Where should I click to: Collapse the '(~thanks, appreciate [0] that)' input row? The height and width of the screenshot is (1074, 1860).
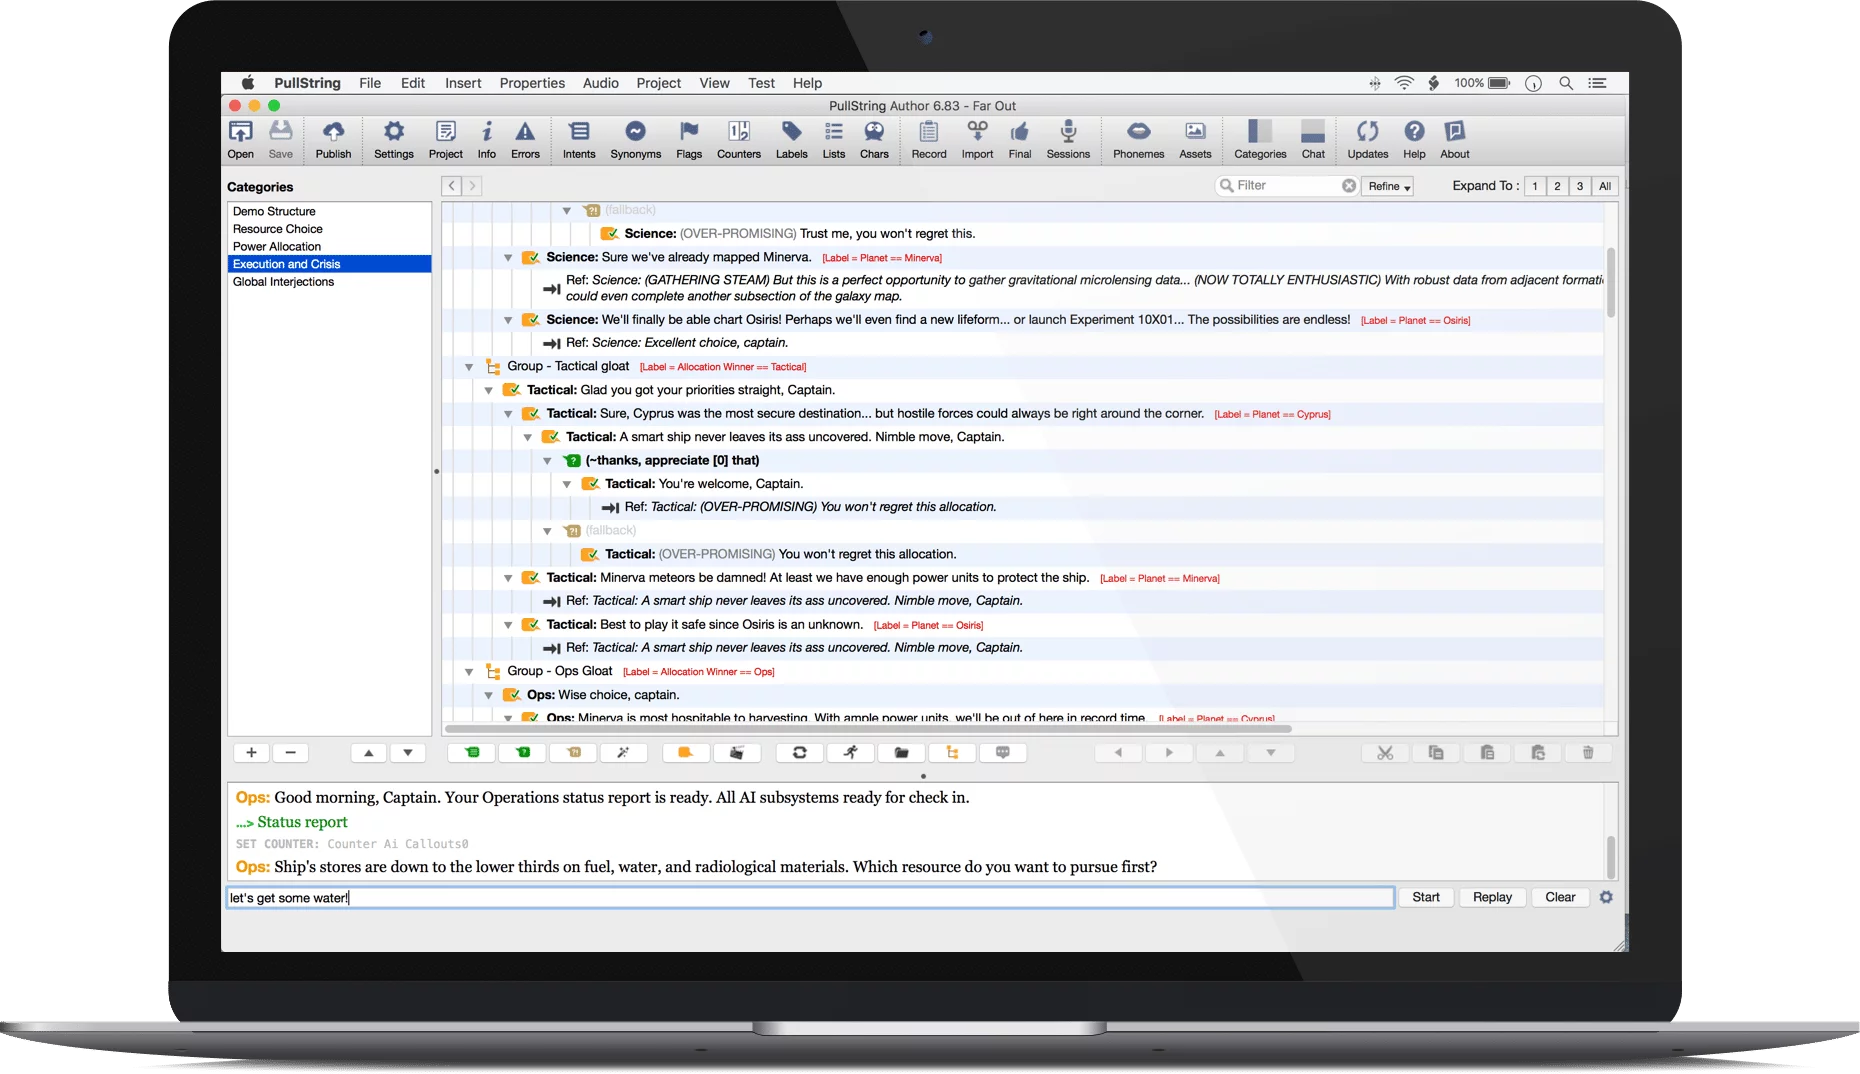pyautogui.click(x=547, y=461)
